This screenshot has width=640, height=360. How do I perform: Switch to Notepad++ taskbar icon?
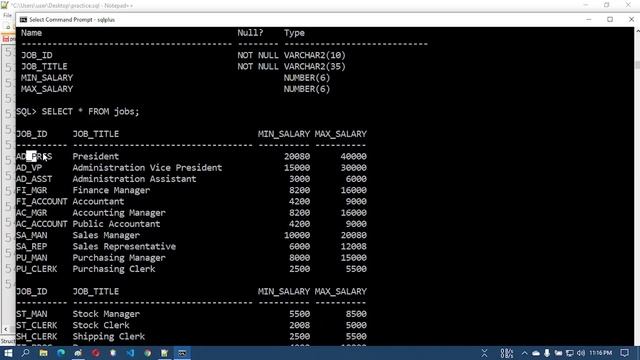click(164, 353)
